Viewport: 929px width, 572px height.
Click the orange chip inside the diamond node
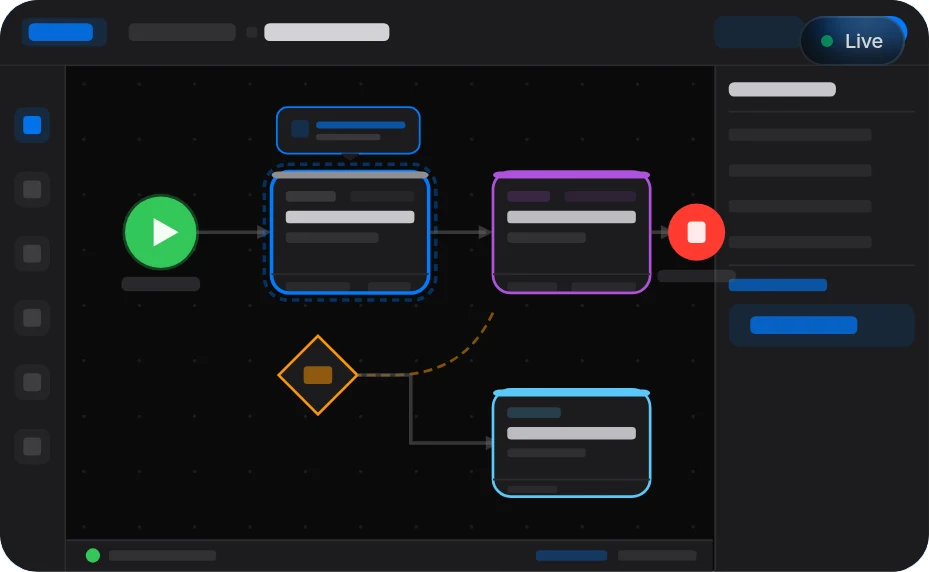click(x=318, y=375)
